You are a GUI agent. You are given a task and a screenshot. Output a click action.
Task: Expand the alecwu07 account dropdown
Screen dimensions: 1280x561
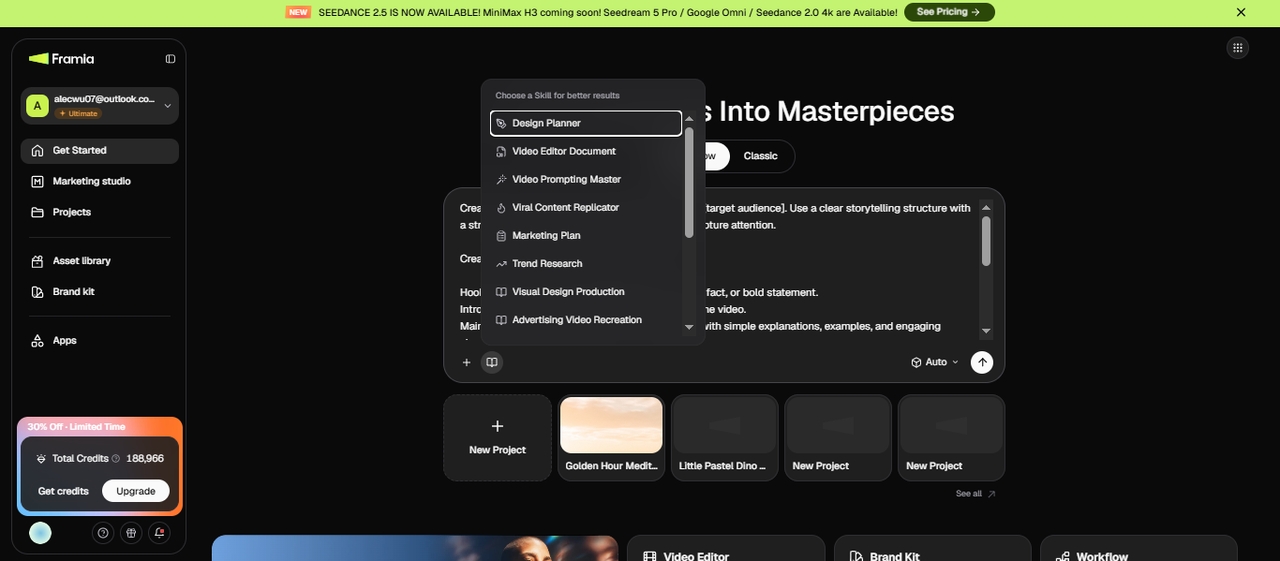168,106
